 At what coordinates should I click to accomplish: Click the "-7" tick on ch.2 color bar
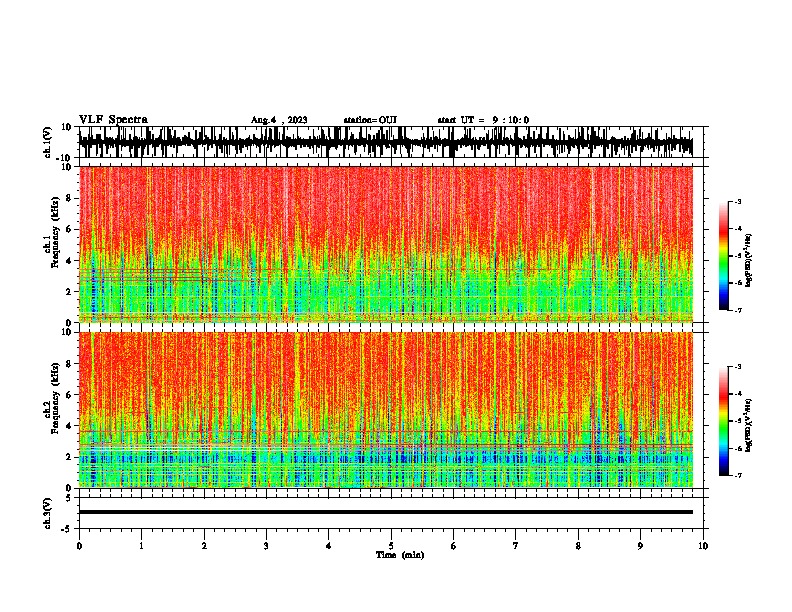738,476
